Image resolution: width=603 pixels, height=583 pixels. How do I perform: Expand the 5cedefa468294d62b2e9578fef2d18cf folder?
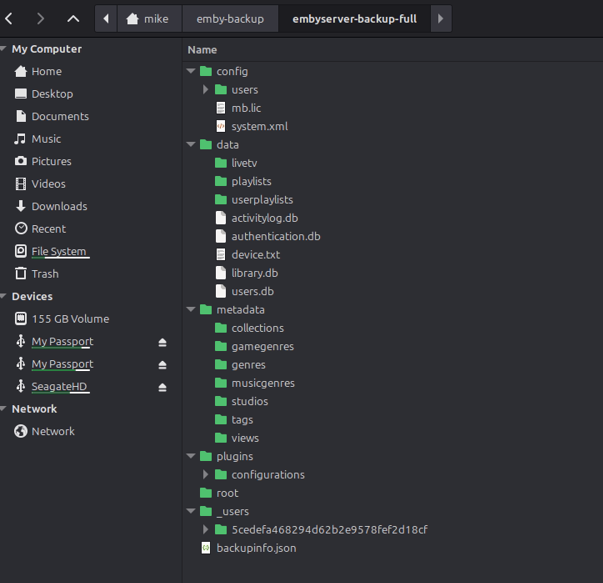point(206,530)
